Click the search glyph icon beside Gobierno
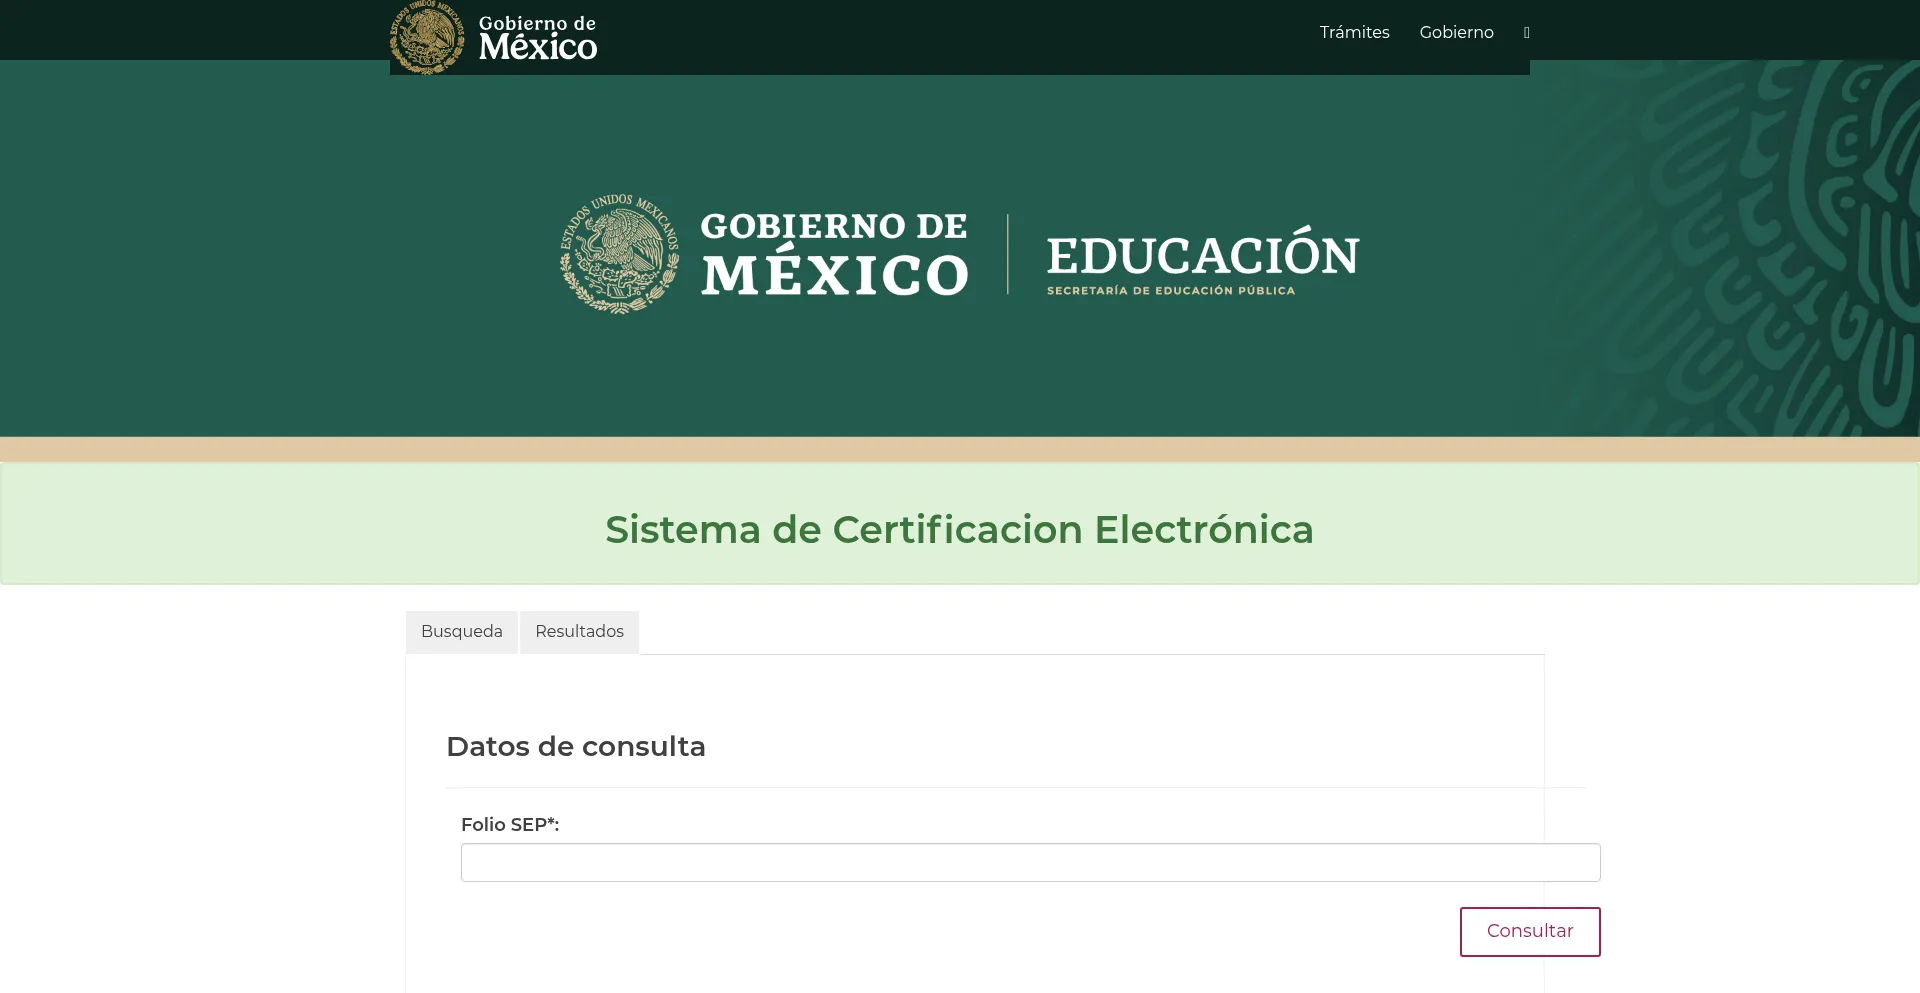 (1526, 33)
